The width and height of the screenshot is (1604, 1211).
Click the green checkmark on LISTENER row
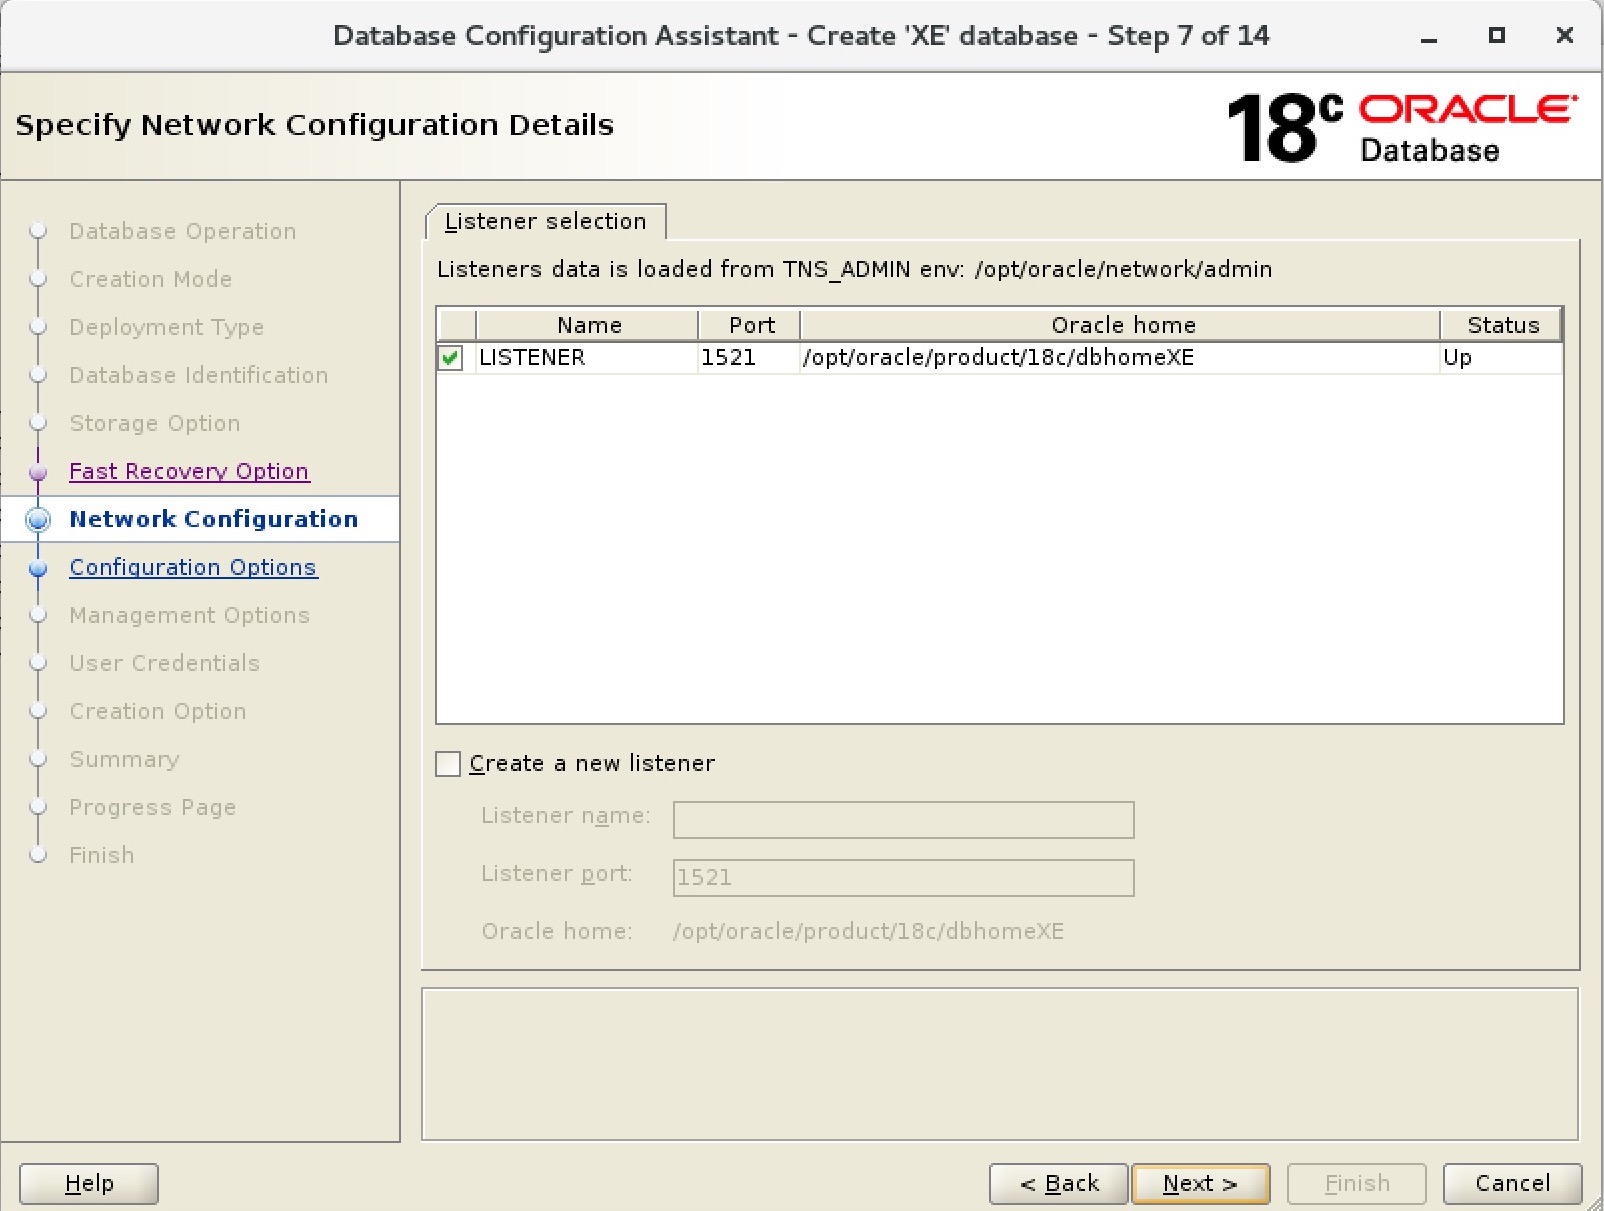450,357
